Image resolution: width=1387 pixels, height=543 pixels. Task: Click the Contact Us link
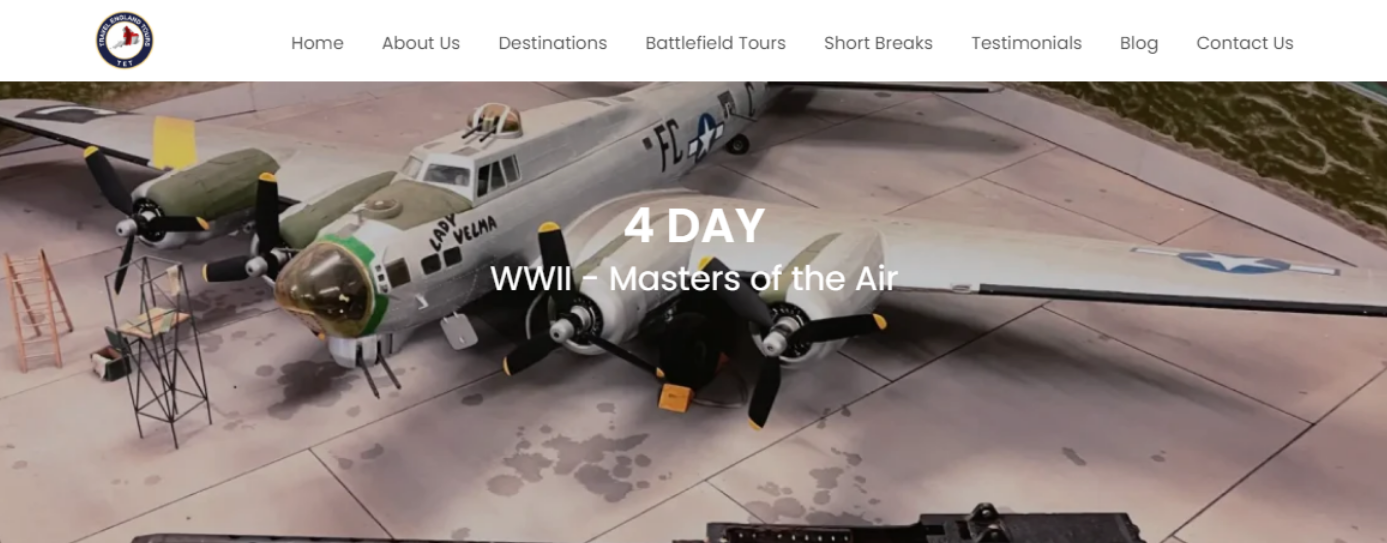pos(1245,43)
